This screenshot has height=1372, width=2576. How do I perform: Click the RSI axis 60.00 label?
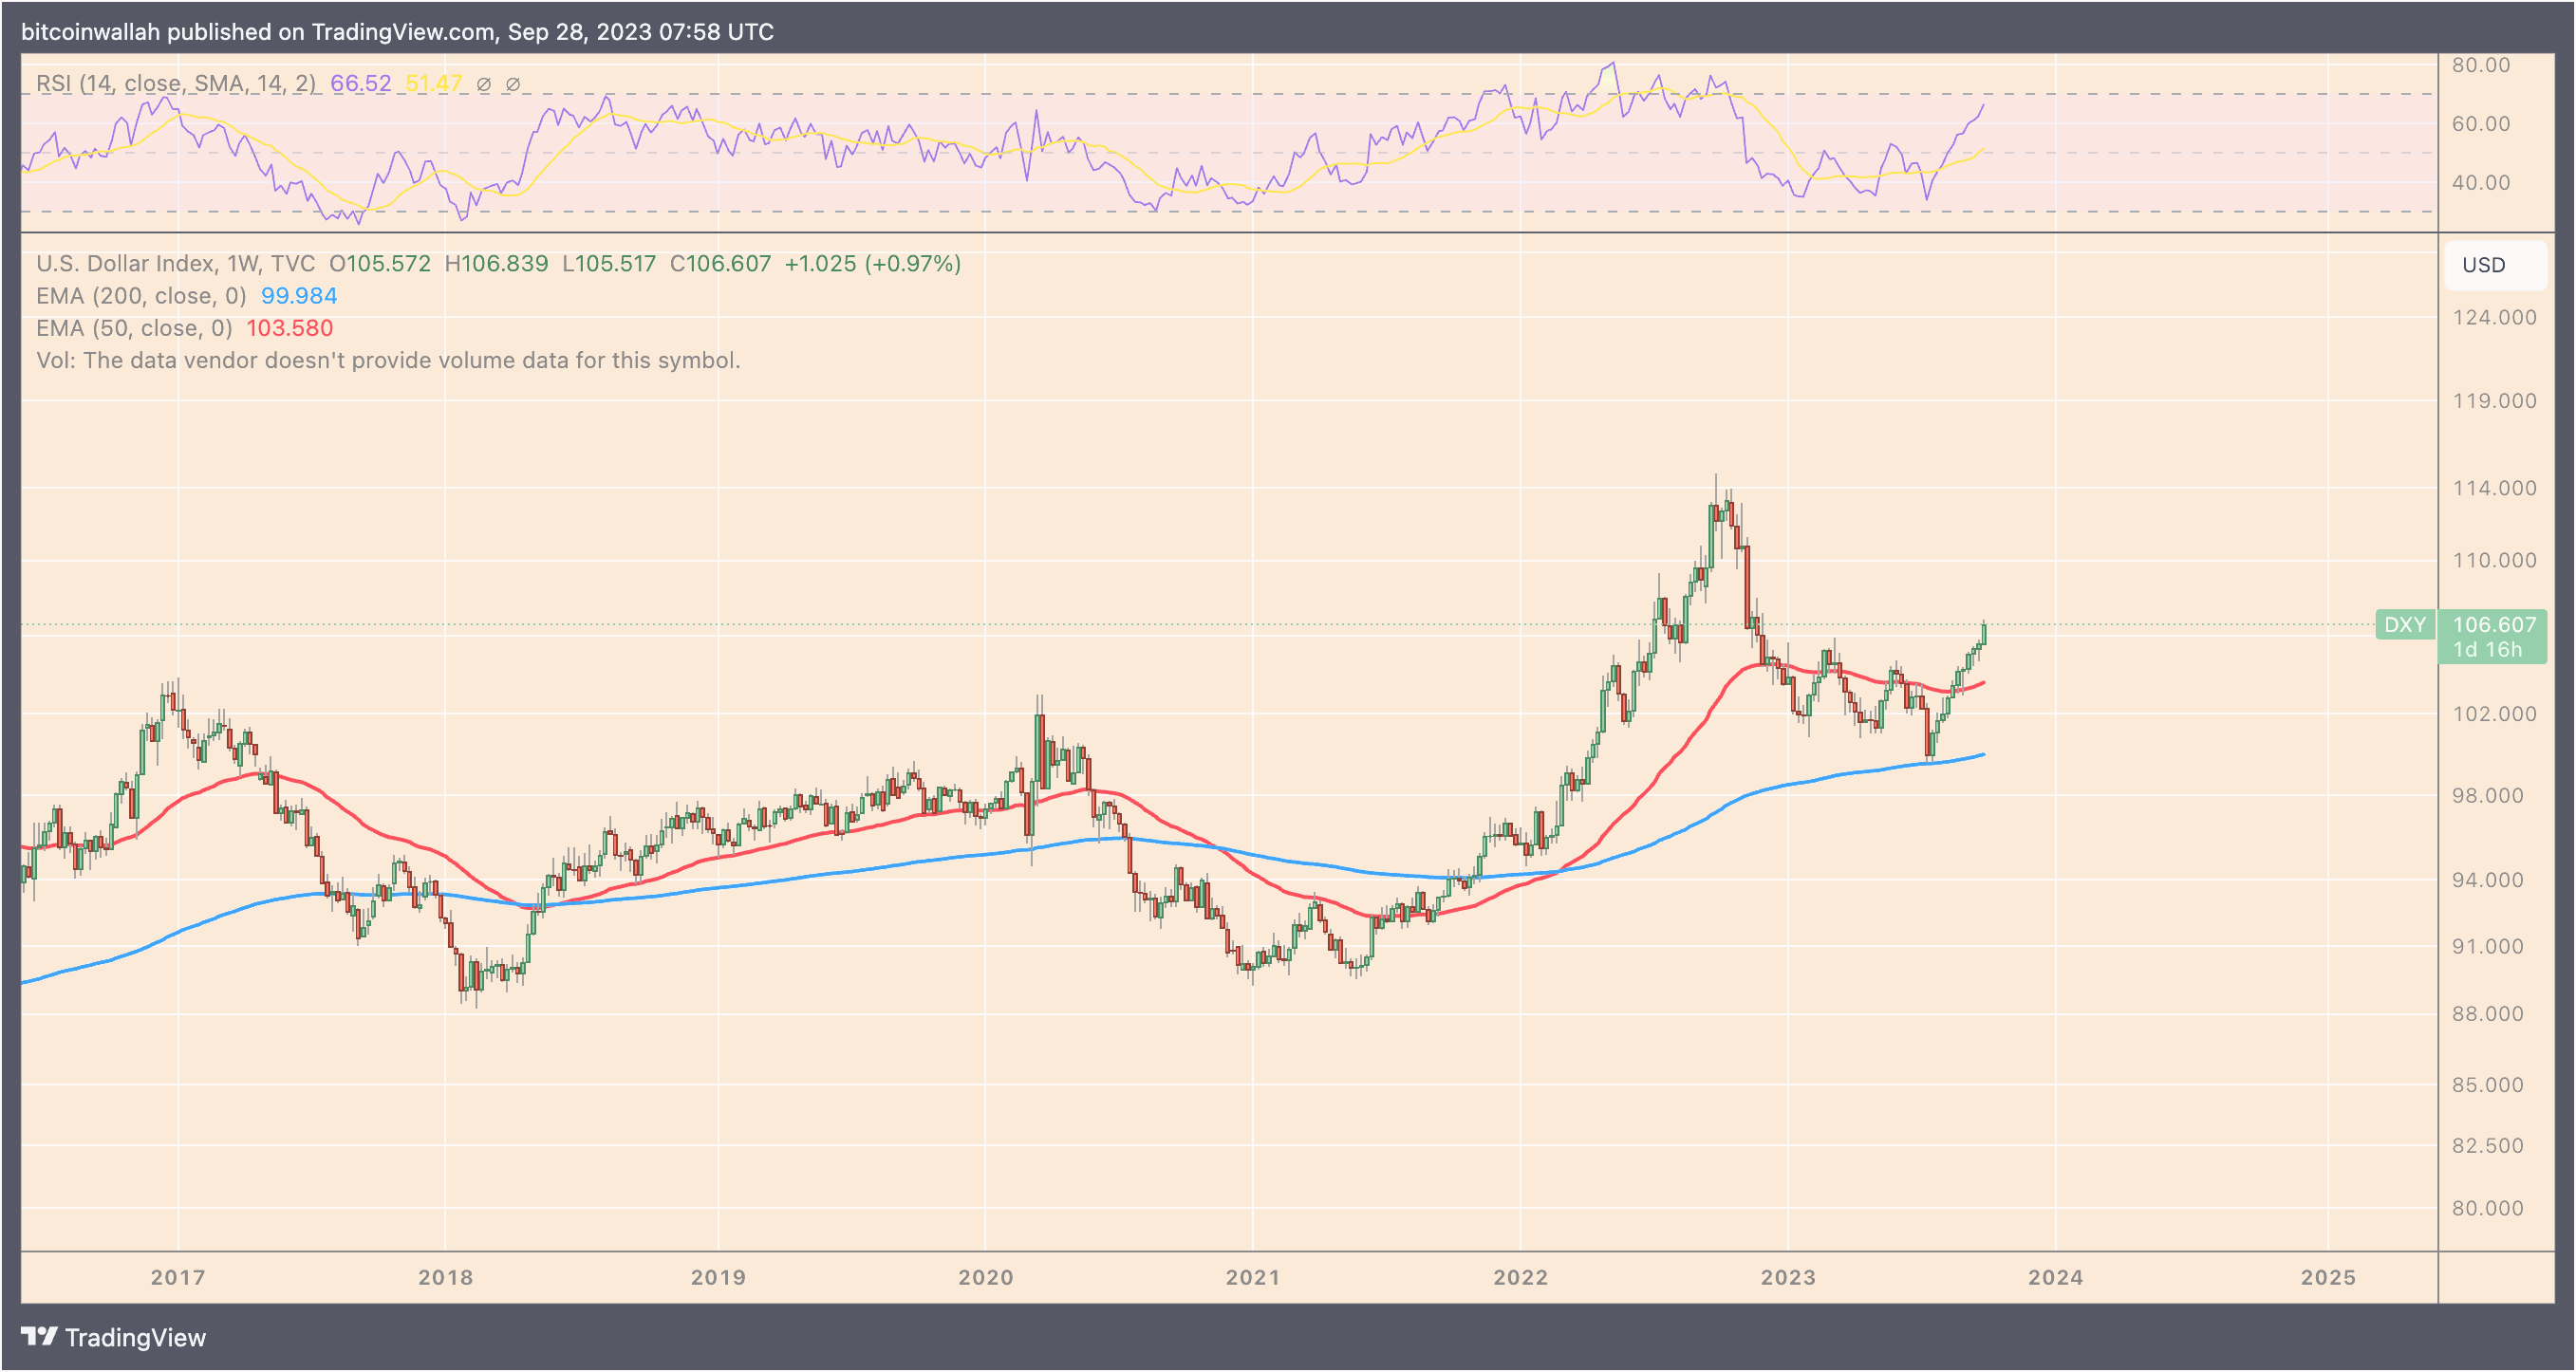coord(2481,123)
